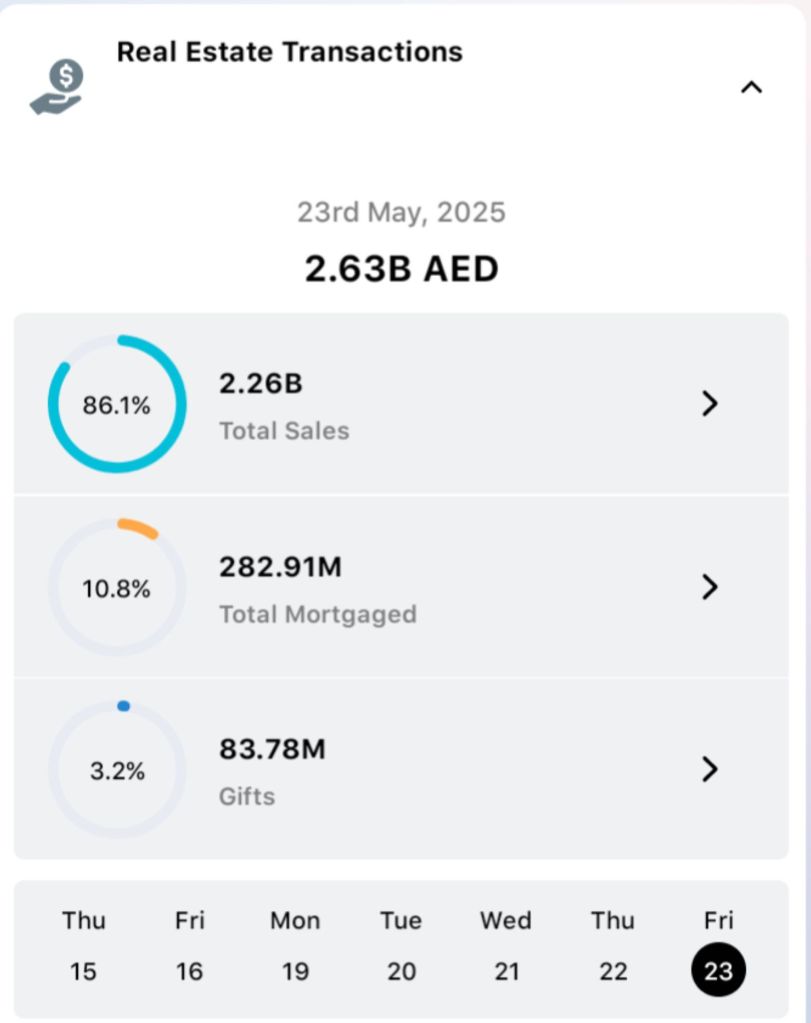
Task: Open Total Mortgaged details arrow
Action: point(710,586)
